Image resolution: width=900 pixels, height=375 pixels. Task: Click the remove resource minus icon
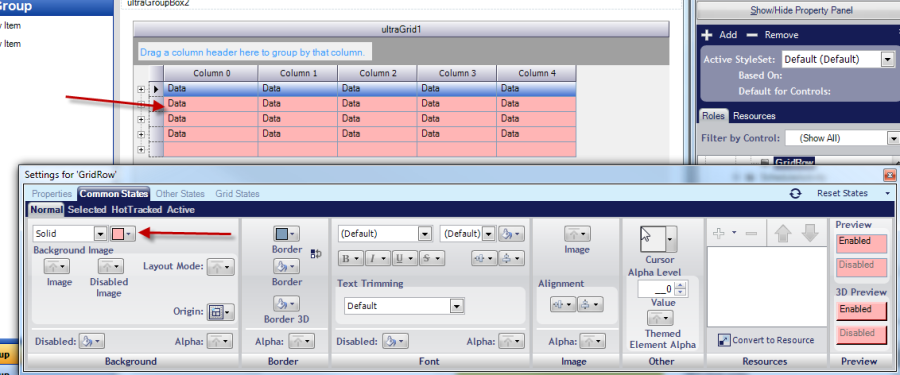751,234
